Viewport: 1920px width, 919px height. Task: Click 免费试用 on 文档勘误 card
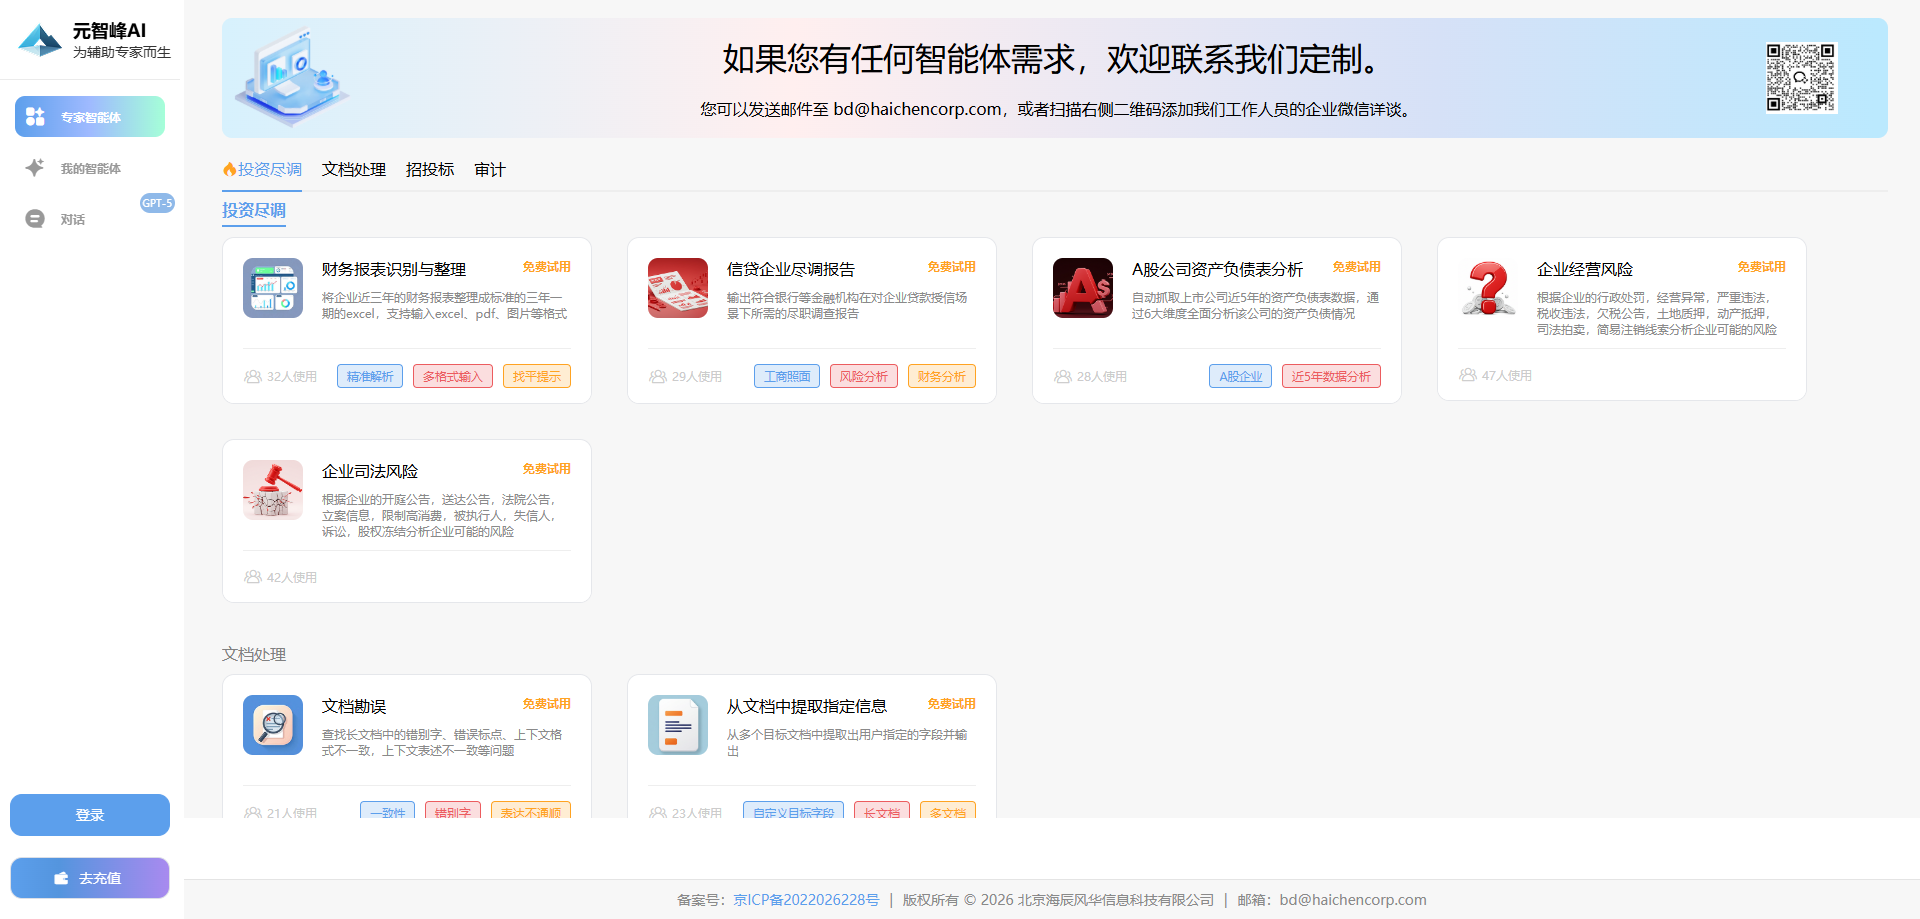546,704
